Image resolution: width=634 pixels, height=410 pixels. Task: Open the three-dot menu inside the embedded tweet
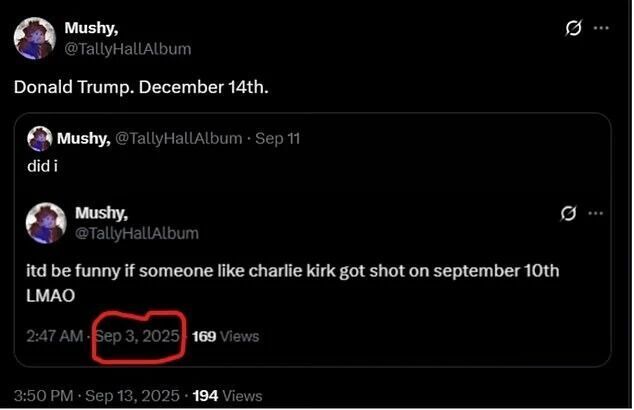pyautogui.click(x=596, y=213)
